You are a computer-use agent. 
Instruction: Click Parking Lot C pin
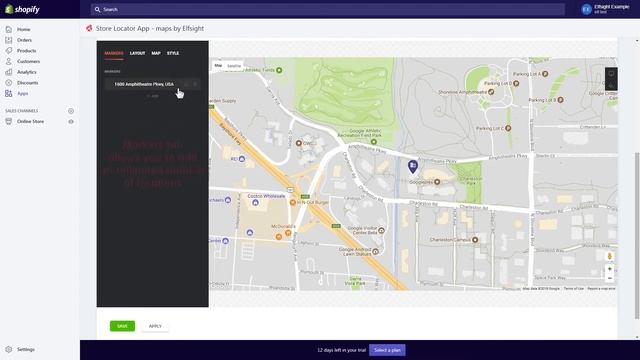point(508,128)
